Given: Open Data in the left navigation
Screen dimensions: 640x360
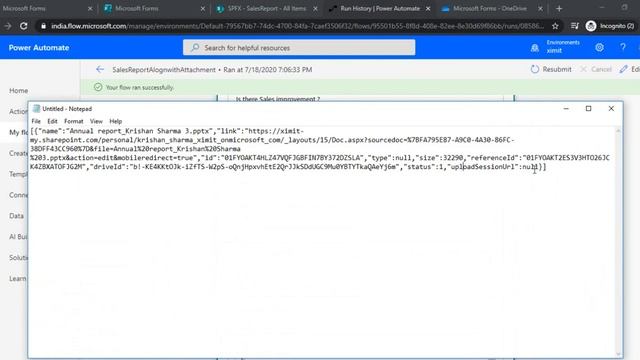Looking at the screenshot, I should [x=16, y=216].
